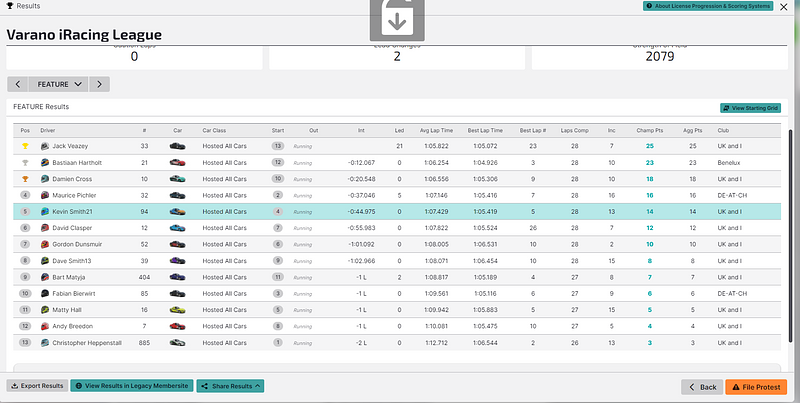Viewport: 800px width, 403px height.
Task: Sort by Avg Lap Time column header
Action: click(x=436, y=131)
